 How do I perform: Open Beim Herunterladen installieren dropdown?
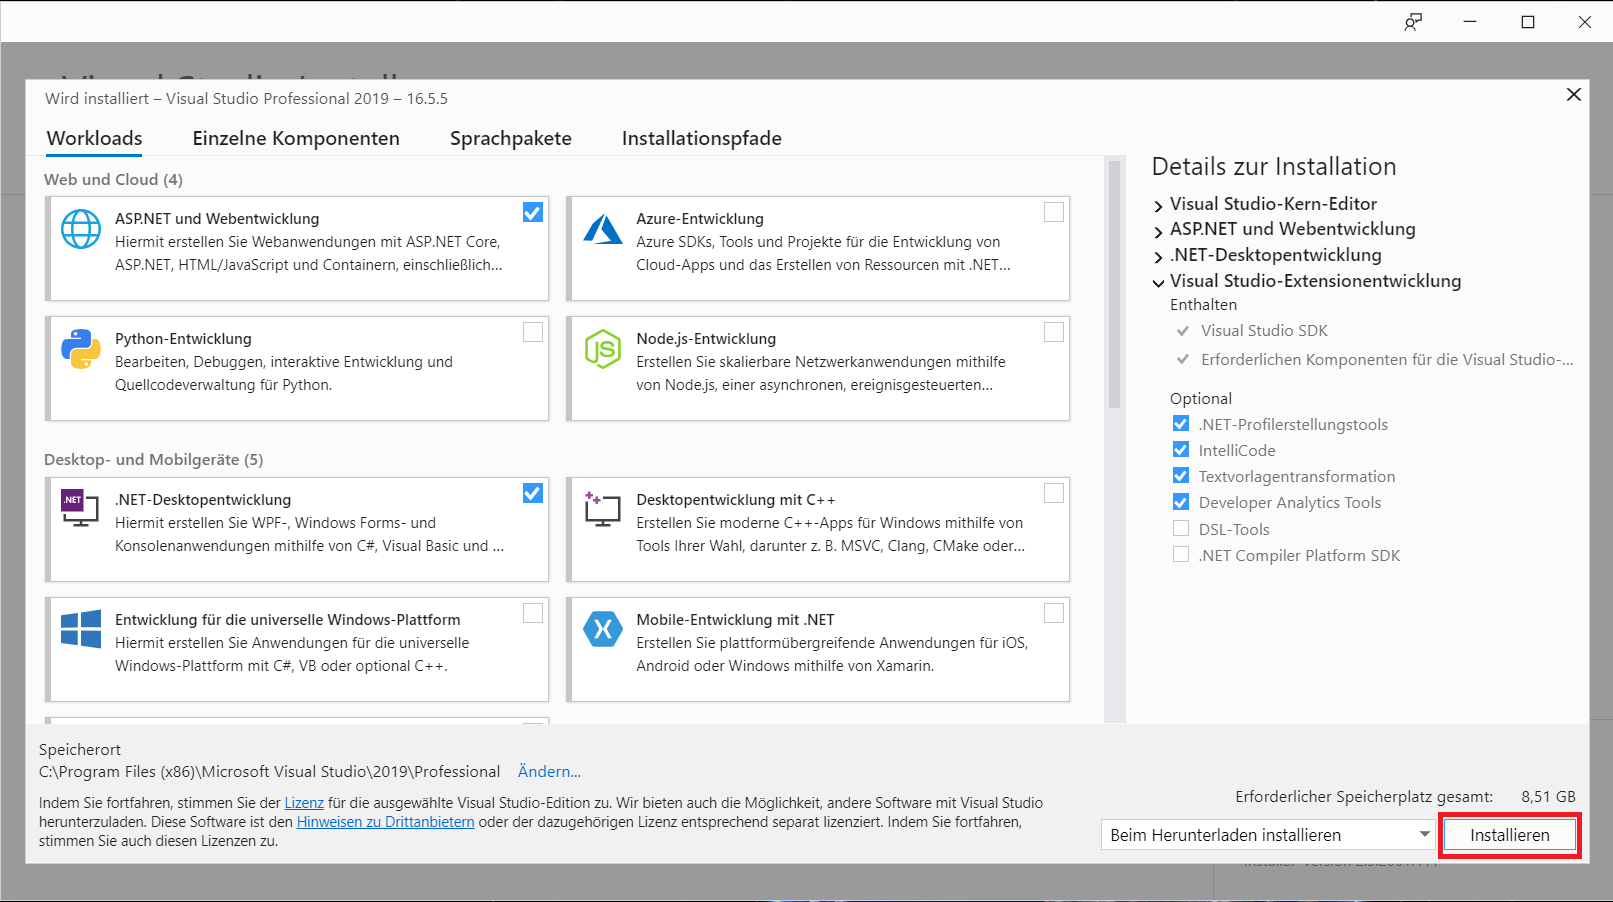point(1268,835)
